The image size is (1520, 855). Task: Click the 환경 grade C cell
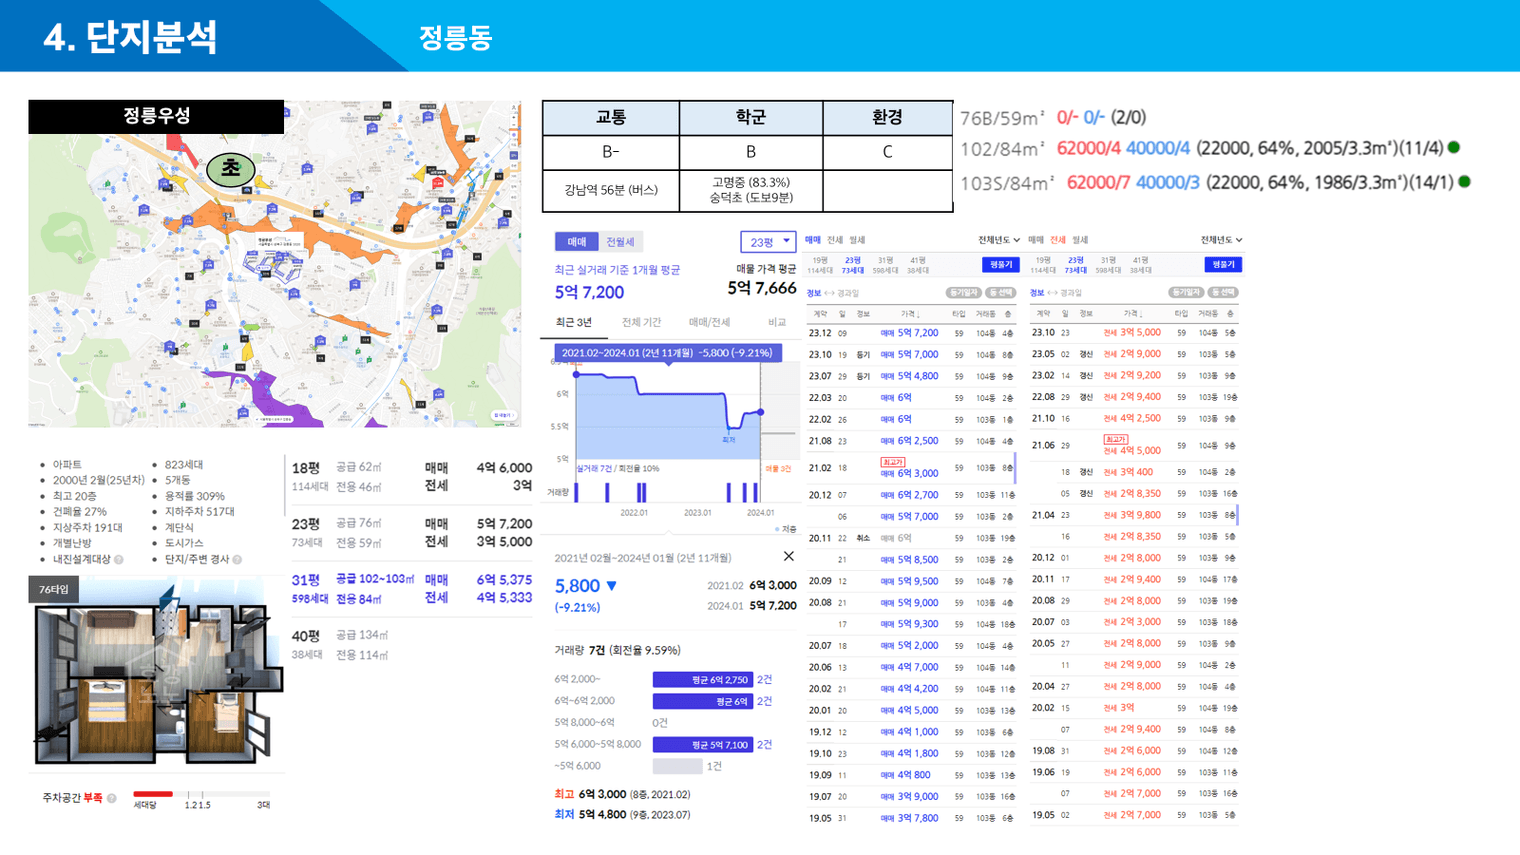point(887,152)
